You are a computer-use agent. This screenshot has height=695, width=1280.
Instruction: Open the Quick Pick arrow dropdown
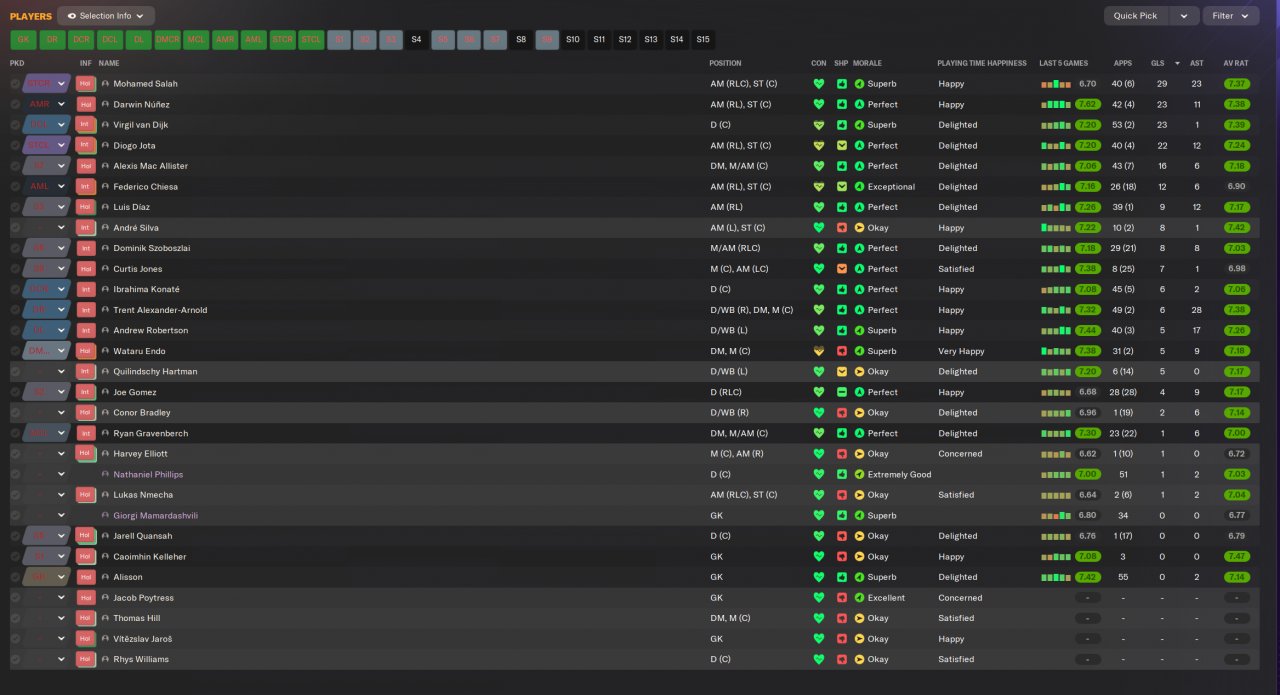pyautogui.click(x=1184, y=16)
